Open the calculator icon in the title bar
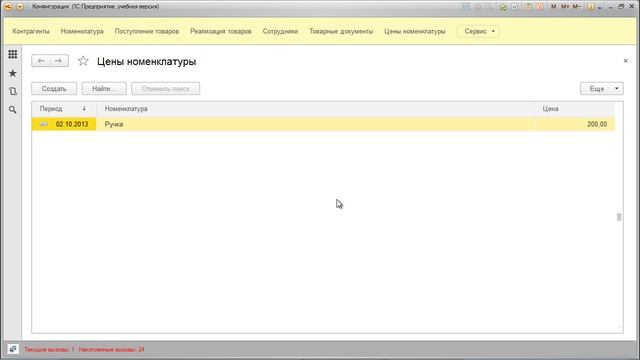This screenshot has width=640, height=360. (528, 7)
